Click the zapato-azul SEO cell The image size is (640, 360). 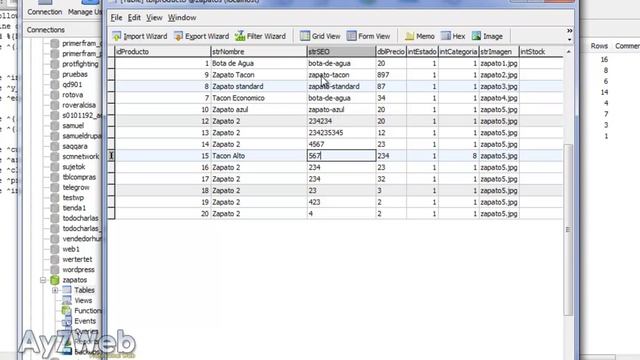coord(341,109)
